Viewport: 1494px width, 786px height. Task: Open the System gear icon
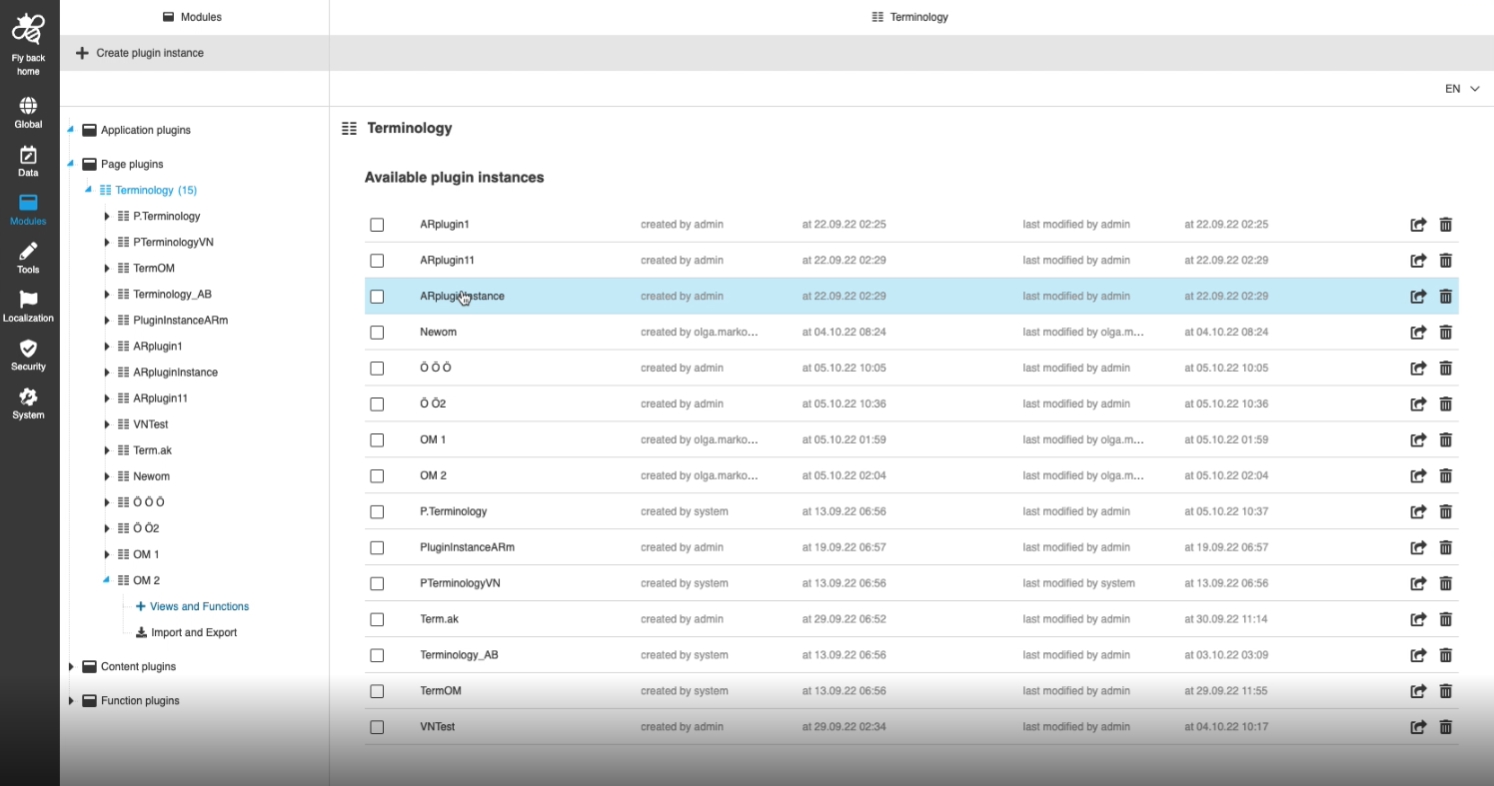(x=28, y=397)
